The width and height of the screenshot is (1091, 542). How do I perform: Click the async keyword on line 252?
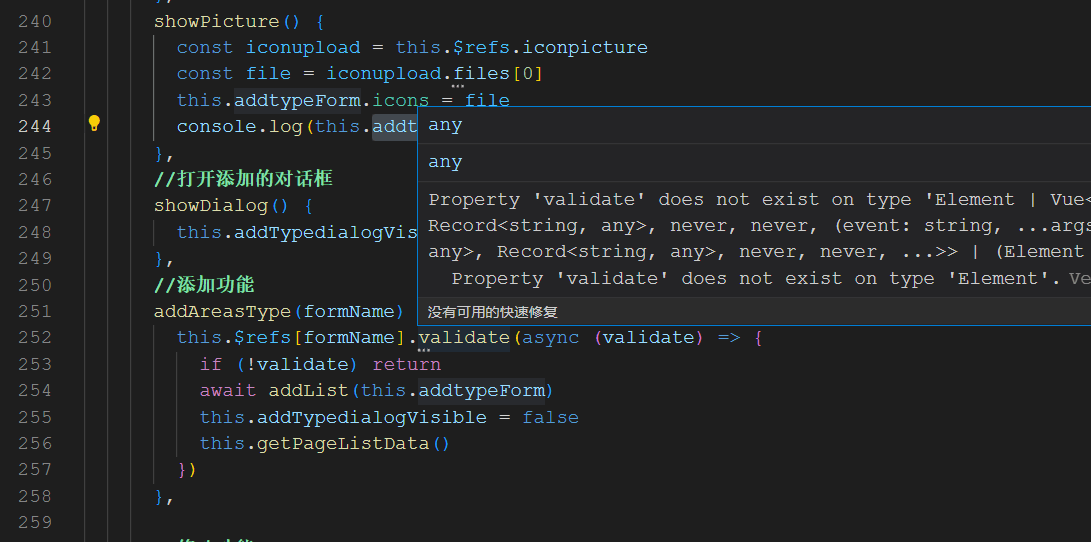click(550, 337)
